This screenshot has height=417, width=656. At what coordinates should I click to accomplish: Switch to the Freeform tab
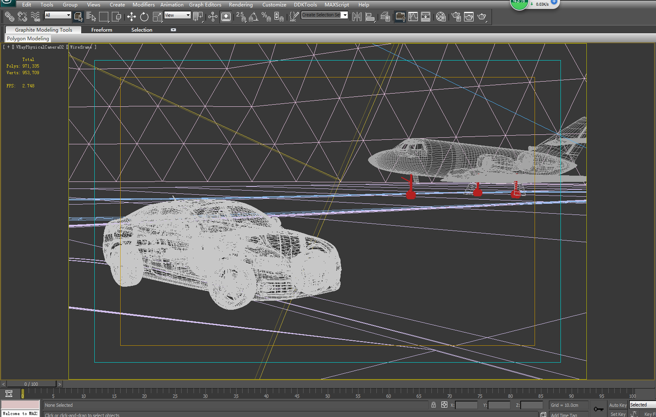(102, 30)
